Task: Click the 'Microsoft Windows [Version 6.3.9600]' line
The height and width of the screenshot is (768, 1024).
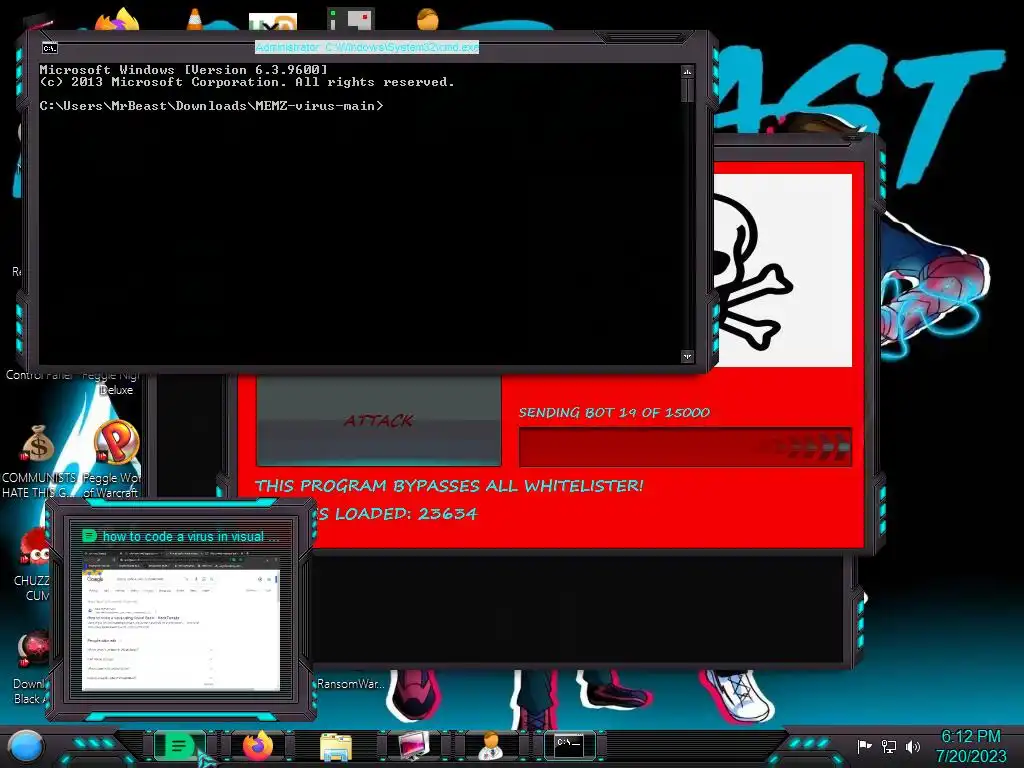Action: [184, 69]
